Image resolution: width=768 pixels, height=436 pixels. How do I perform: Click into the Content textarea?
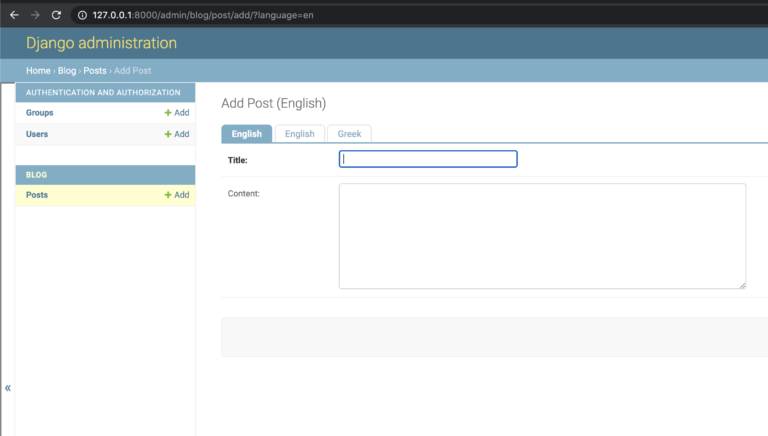pos(542,236)
